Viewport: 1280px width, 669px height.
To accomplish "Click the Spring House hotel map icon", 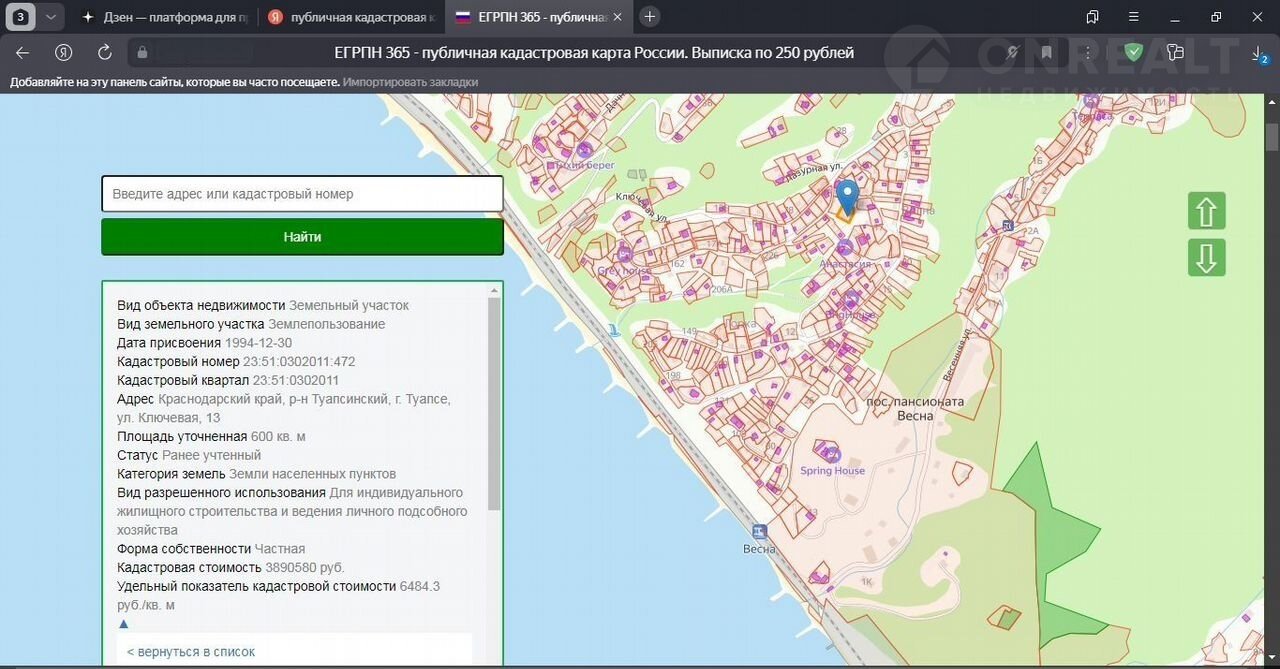I will point(833,453).
